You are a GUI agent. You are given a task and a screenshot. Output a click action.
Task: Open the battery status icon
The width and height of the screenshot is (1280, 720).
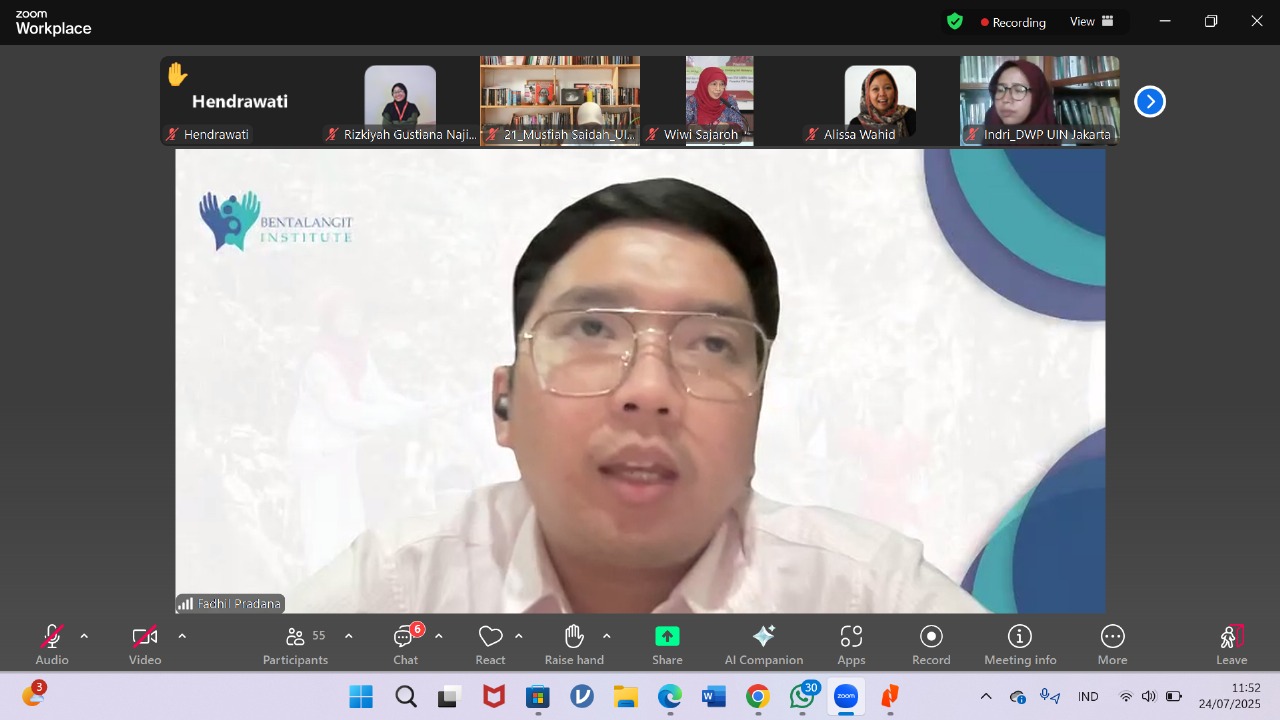pos(1173,696)
